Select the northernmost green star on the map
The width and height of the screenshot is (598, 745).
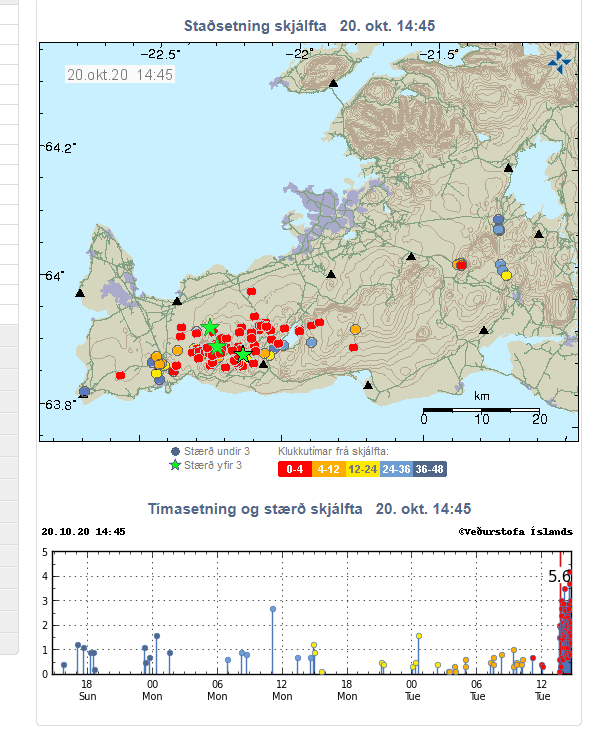(x=209, y=327)
